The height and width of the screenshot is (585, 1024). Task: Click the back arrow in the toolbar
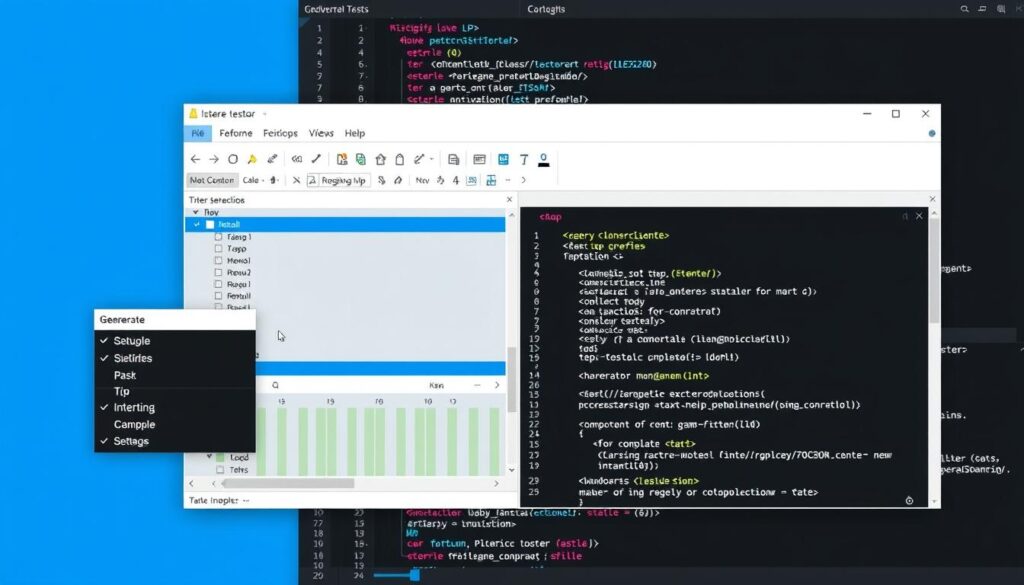[195, 159]
